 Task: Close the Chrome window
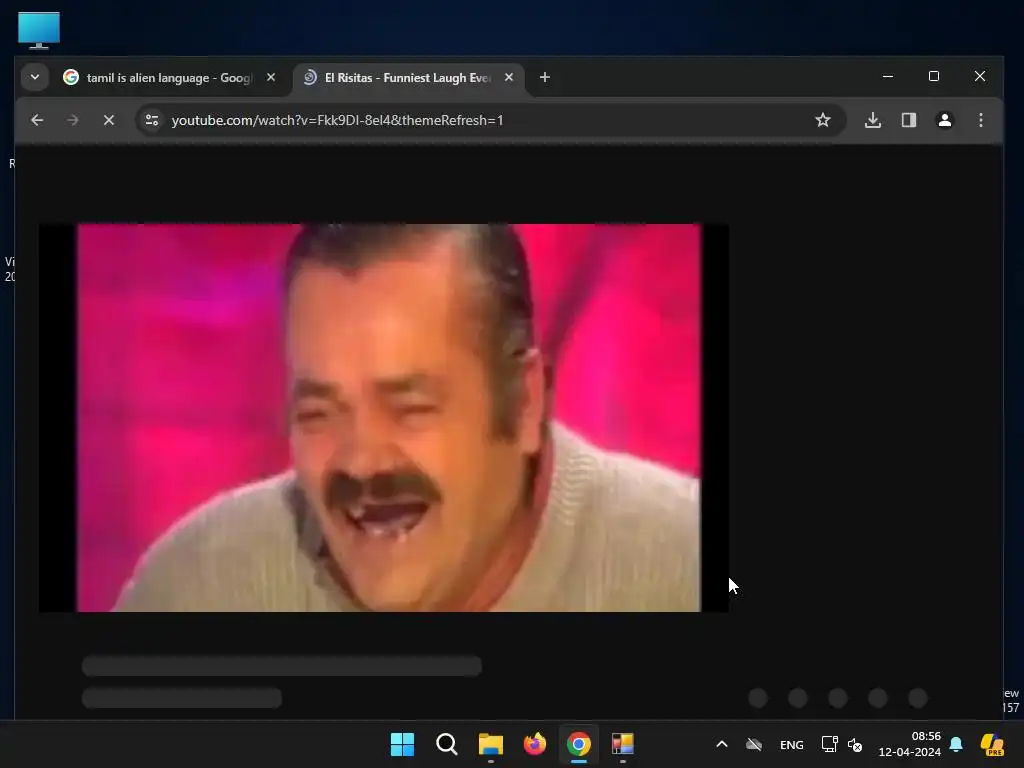(x=980, y=76)
